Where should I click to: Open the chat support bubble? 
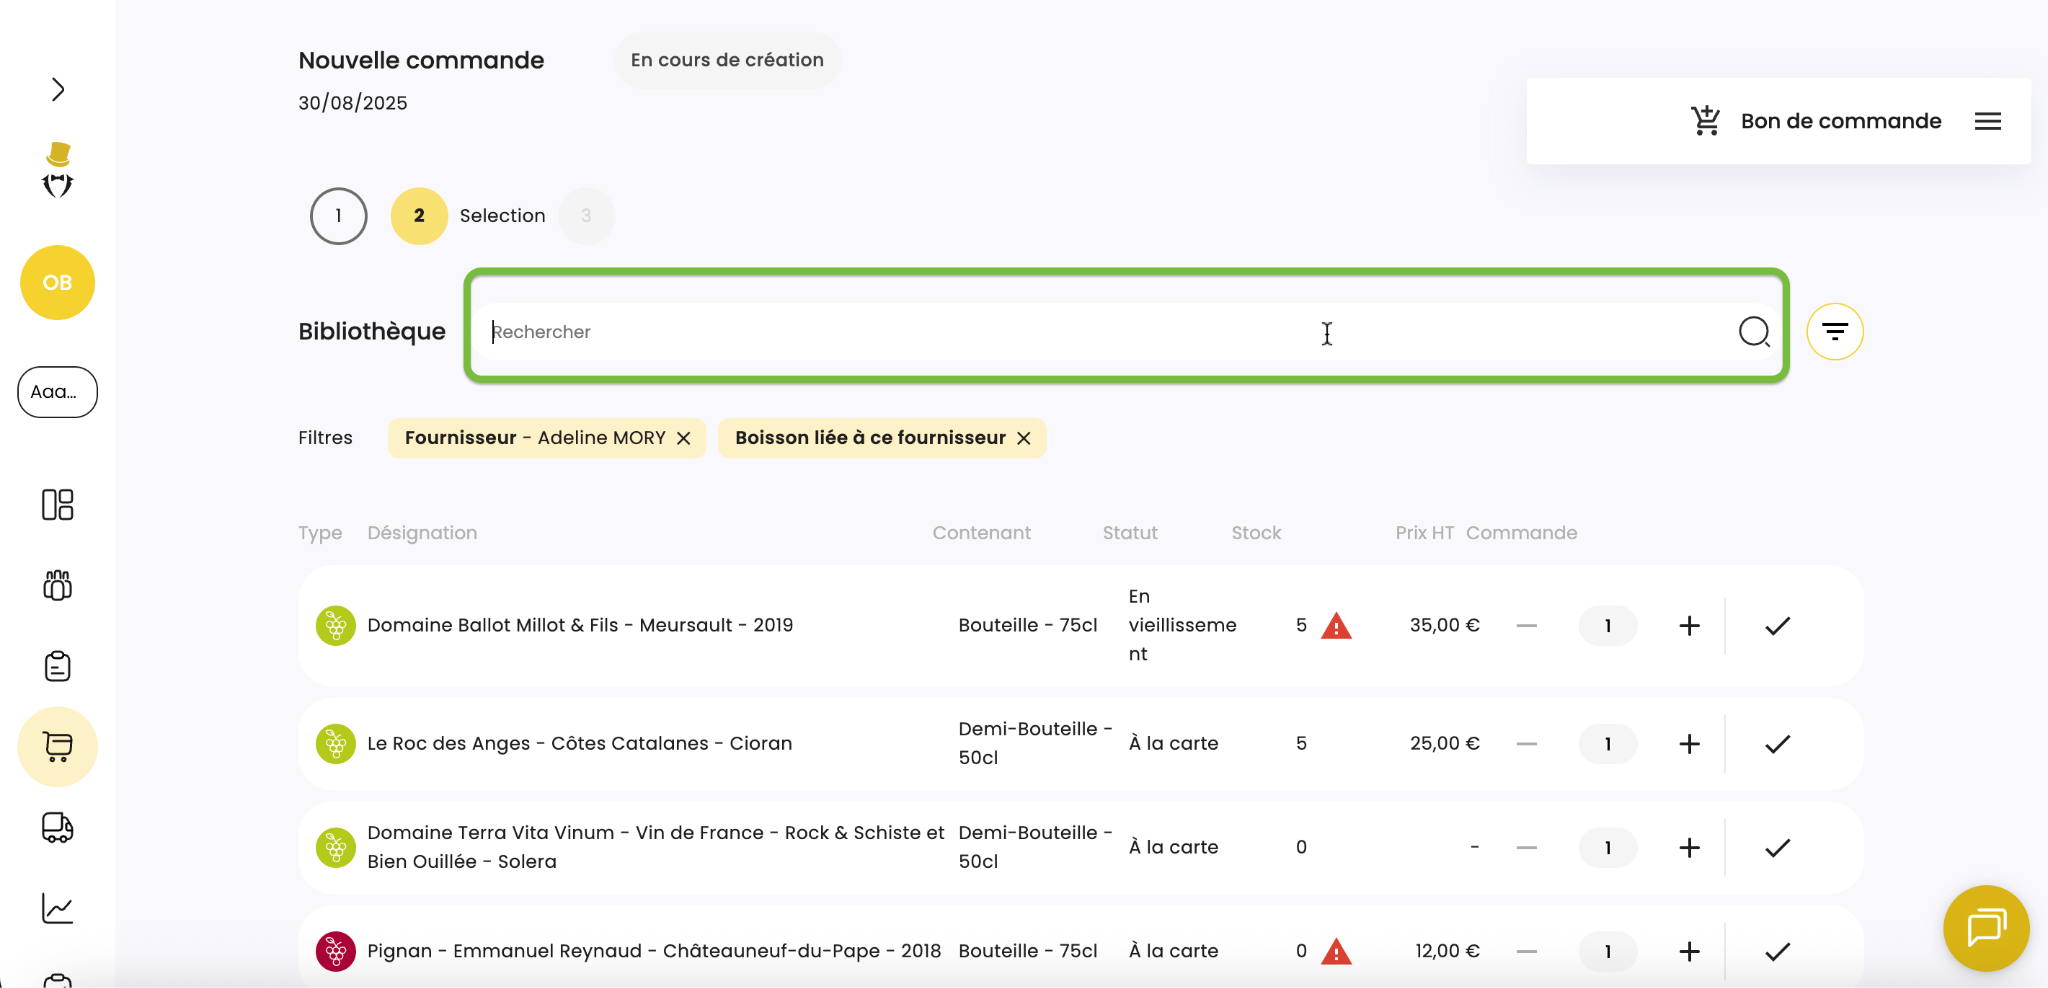click(x=1985, y=928)
